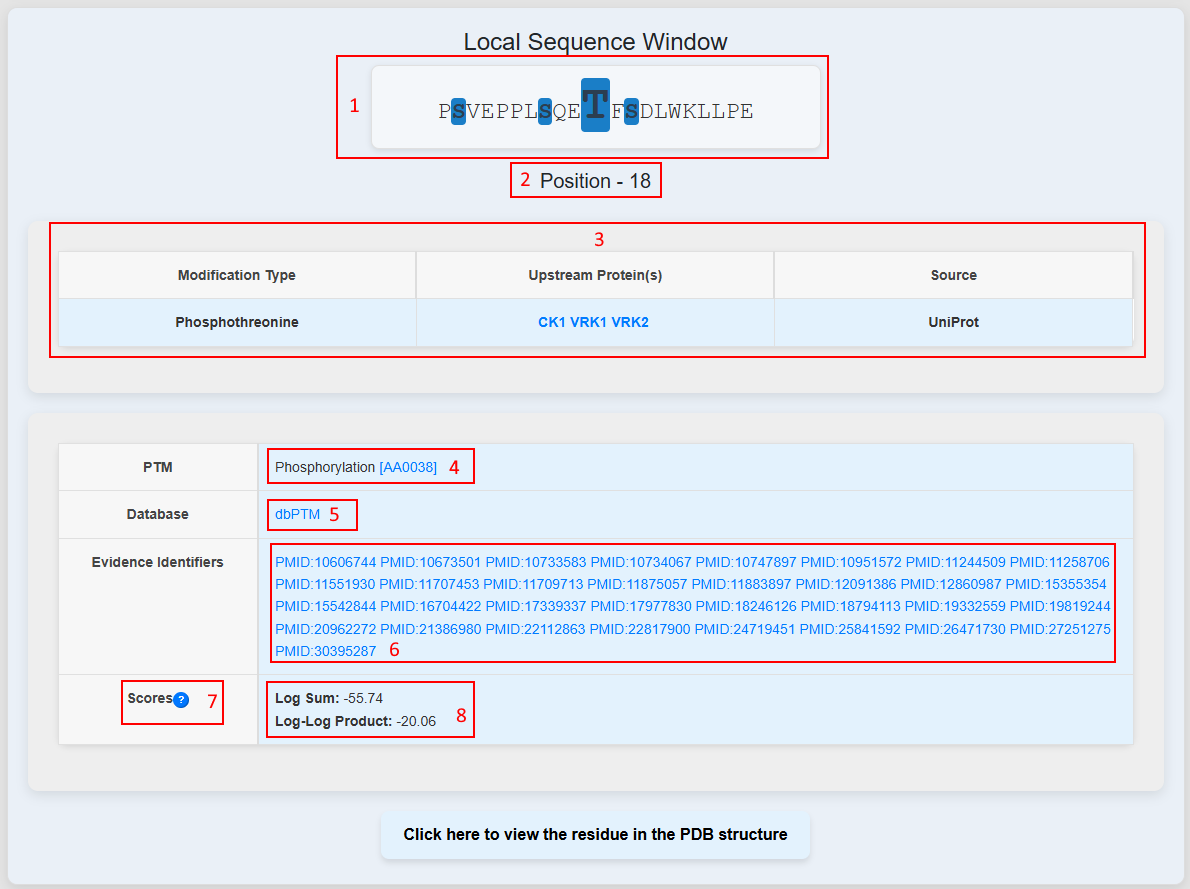Click the Modification Type column header
Viewport: 1190px width, 889px height.
click(x=237, y=275)
